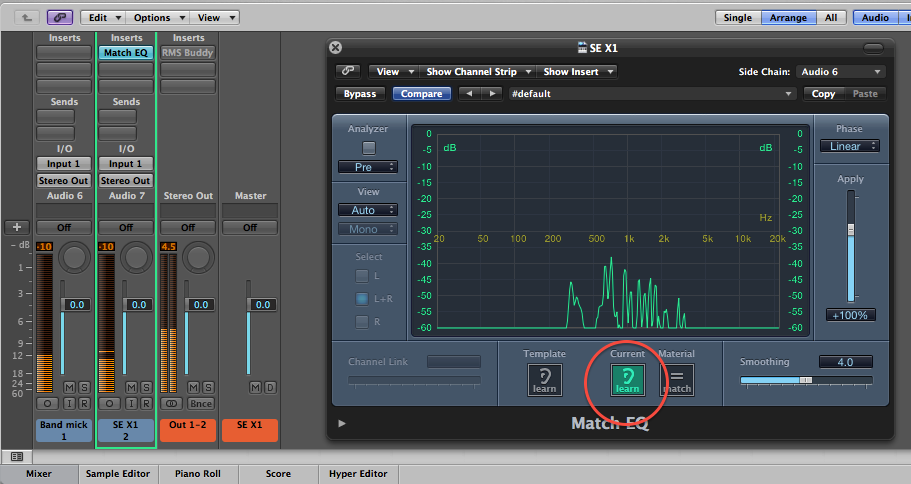This screenshot has width=911, height=484.
Task: Solo the Band mick 1 channel
Action: 84,387
